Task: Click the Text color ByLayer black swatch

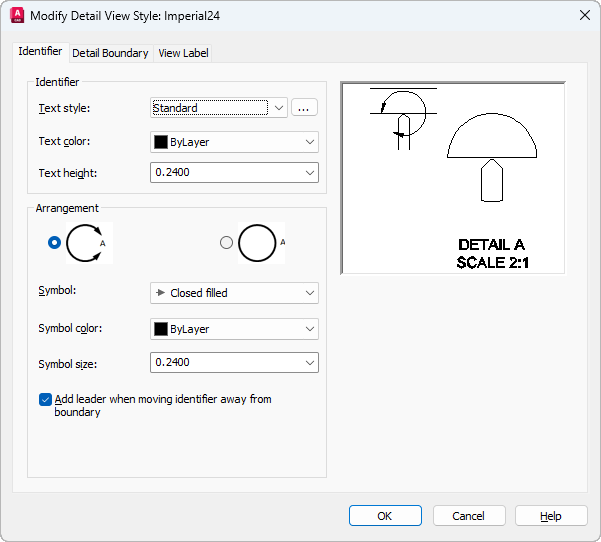Action: click(160, 142)
